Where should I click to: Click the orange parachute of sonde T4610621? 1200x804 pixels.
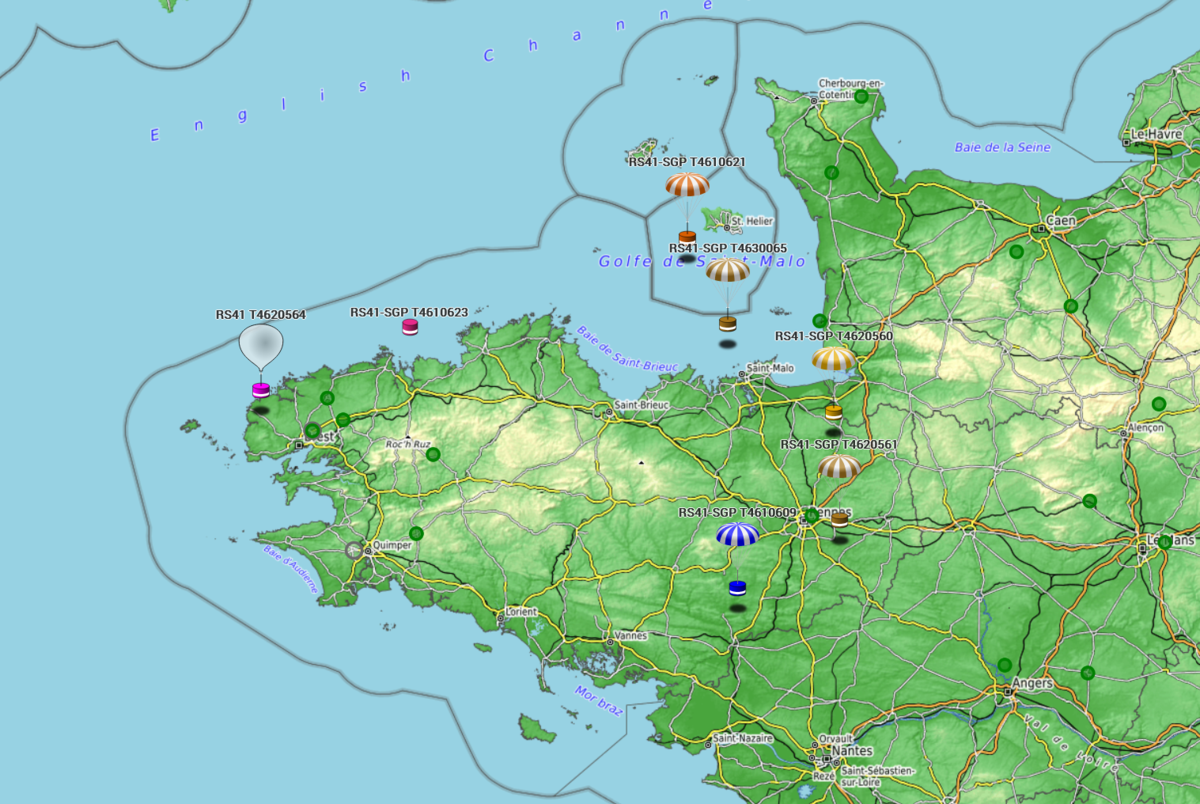687,184
